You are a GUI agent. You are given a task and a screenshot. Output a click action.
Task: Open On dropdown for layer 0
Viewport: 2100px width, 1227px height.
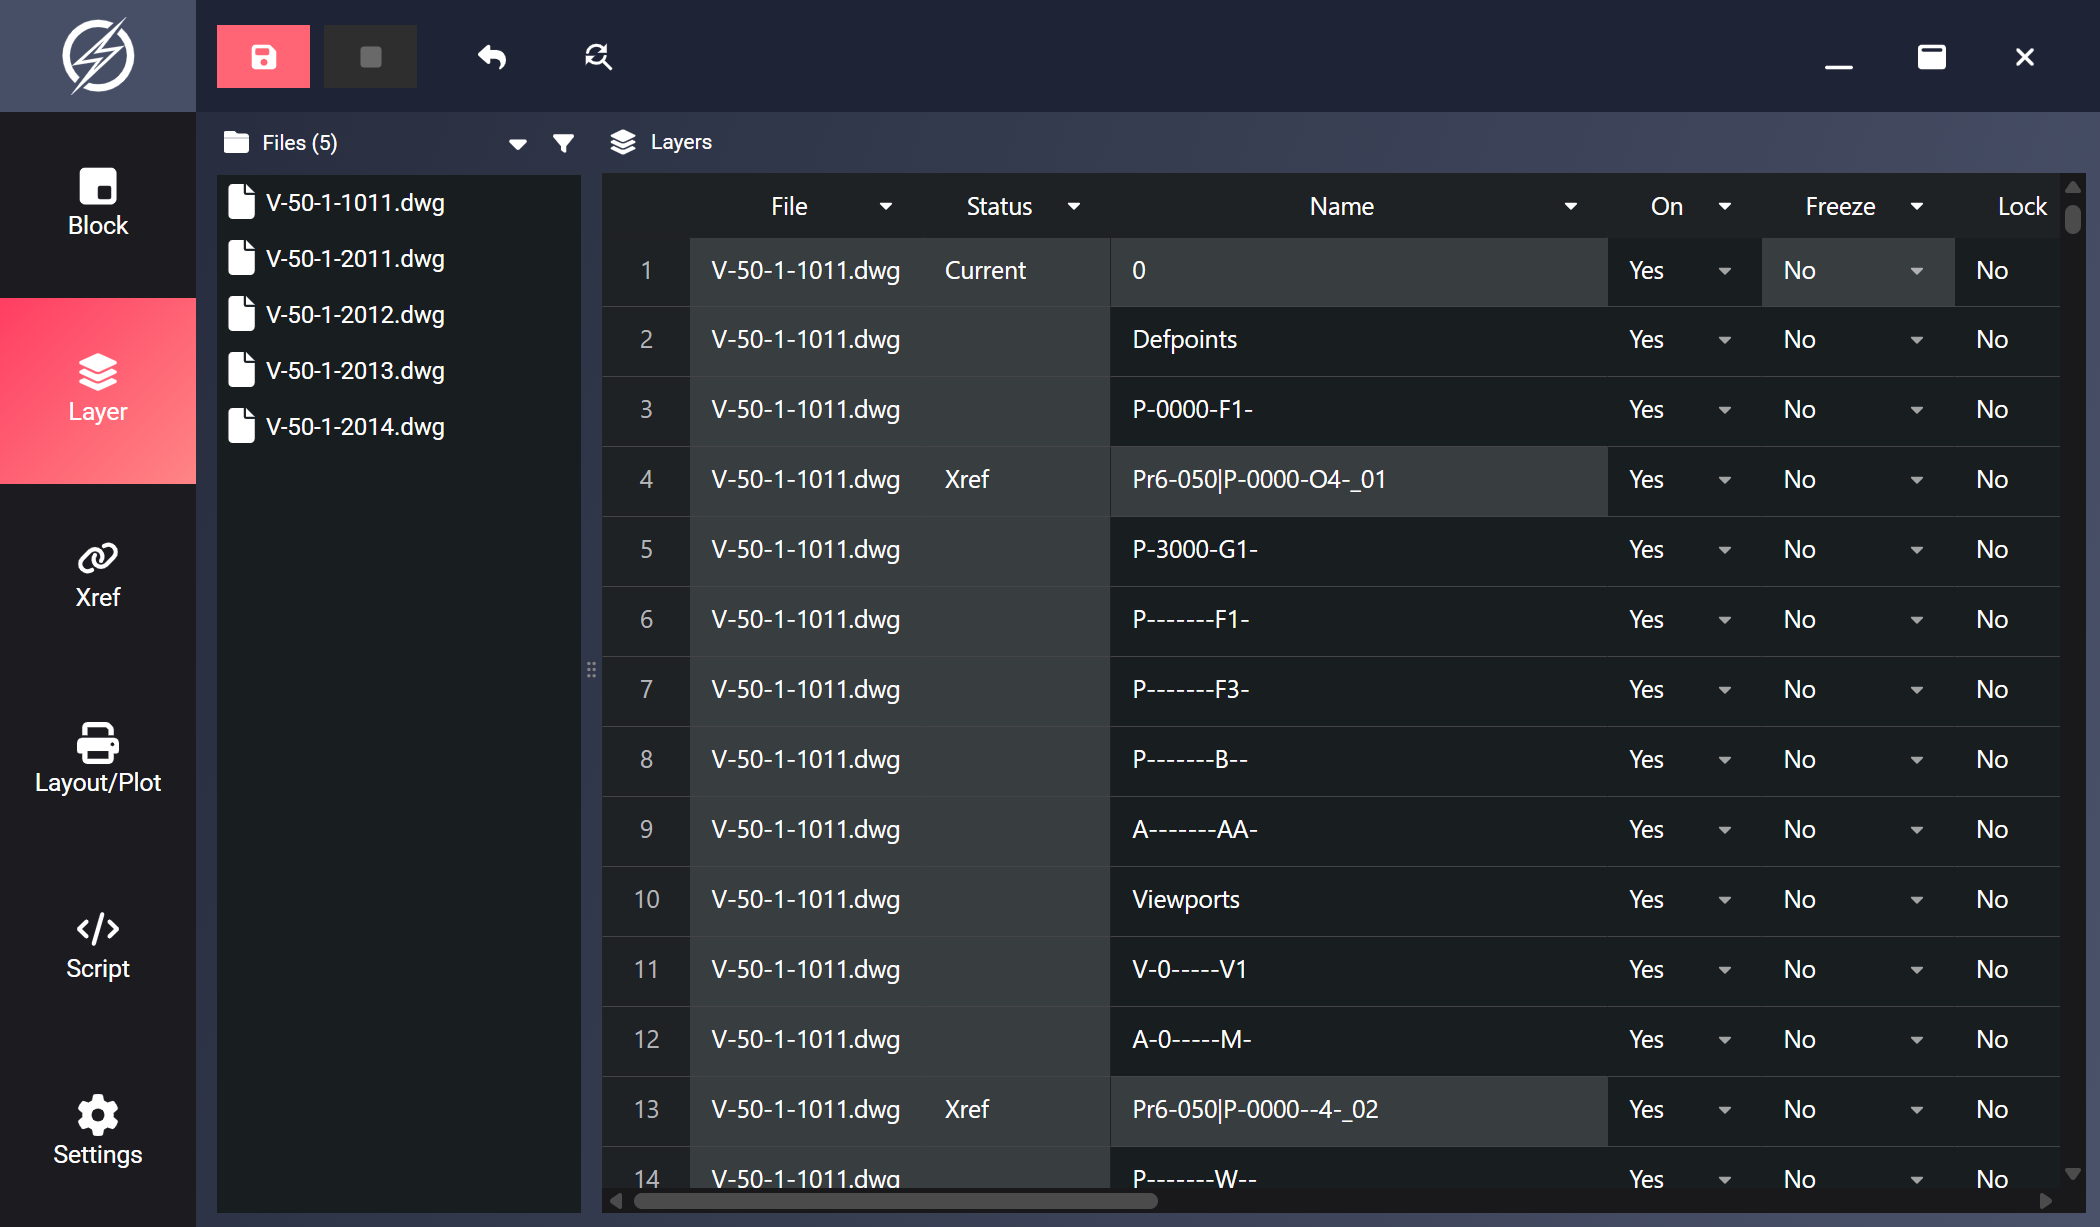(x=1725, y=271)
